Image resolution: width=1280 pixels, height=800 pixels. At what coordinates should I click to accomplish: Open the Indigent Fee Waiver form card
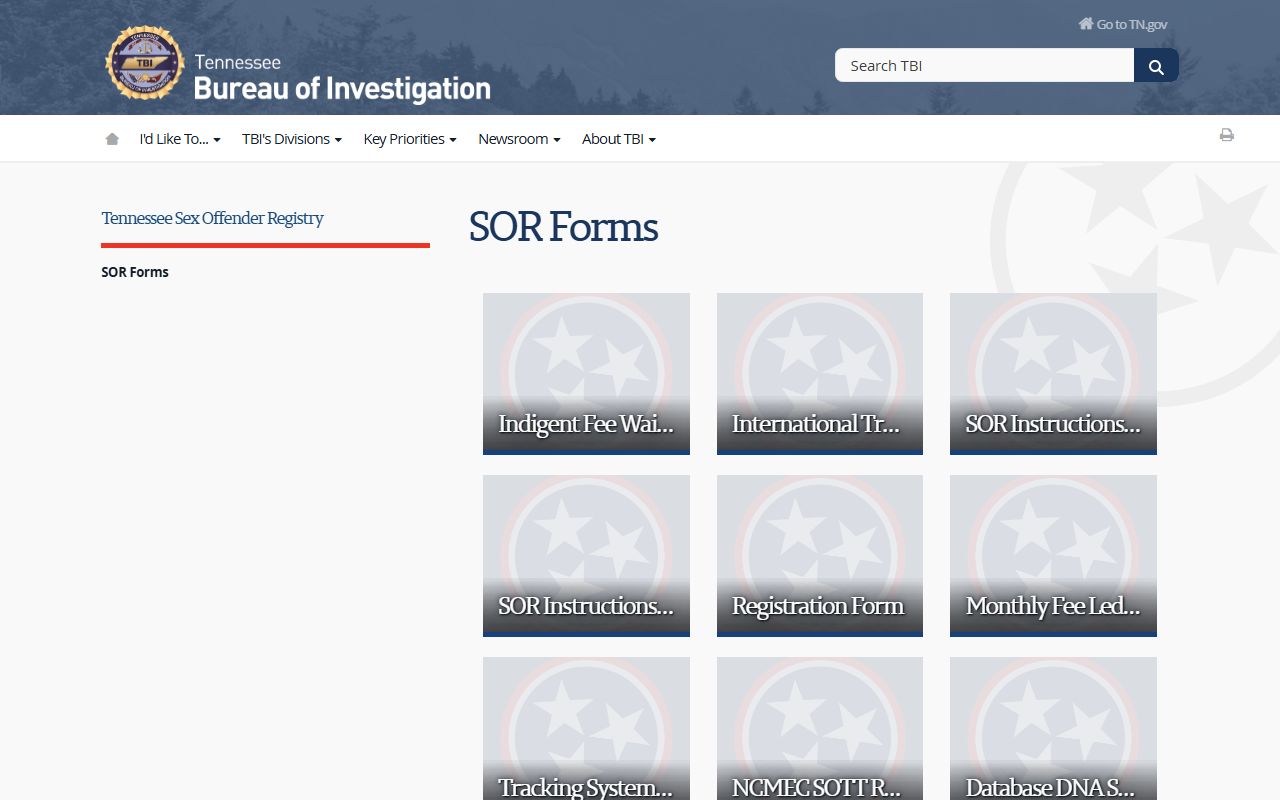586,374
